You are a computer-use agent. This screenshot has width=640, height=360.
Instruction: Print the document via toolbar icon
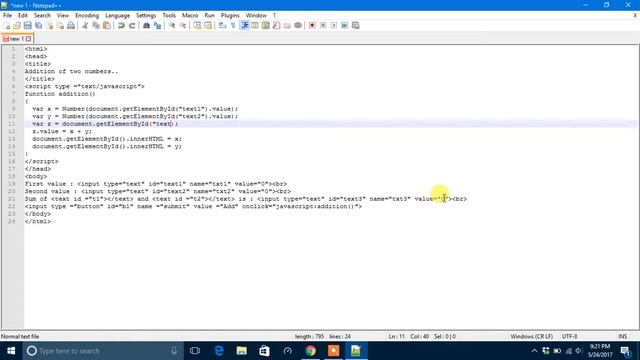click(x=71, y=25)
